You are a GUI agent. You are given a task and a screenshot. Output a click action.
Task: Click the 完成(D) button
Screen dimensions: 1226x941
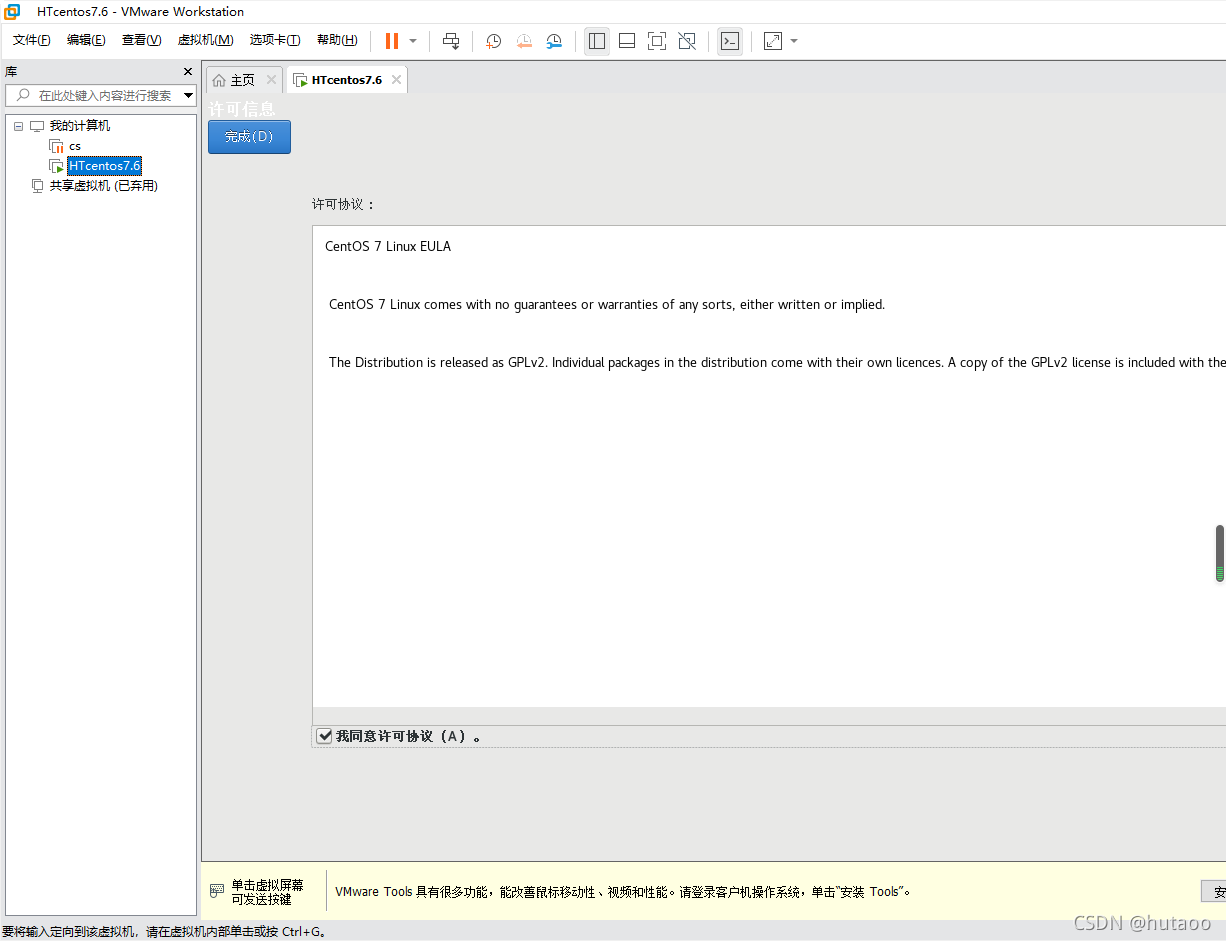pyautogui.click(x=249, y=137)
